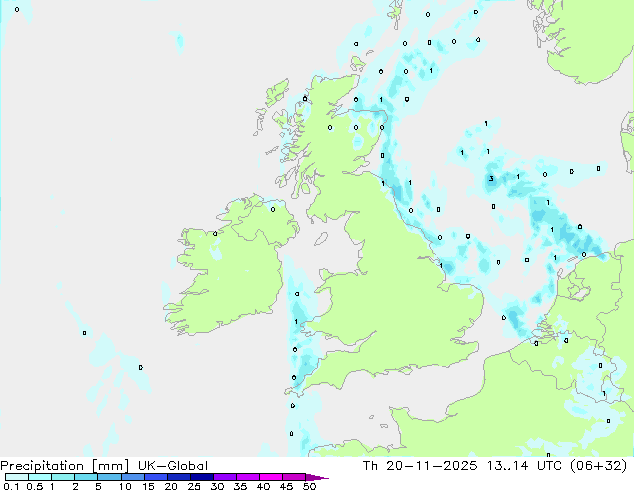Click the '10' legend scale label
Viewport: 634px width, 490px height.
pyautogui.click(x=125, y=486)
